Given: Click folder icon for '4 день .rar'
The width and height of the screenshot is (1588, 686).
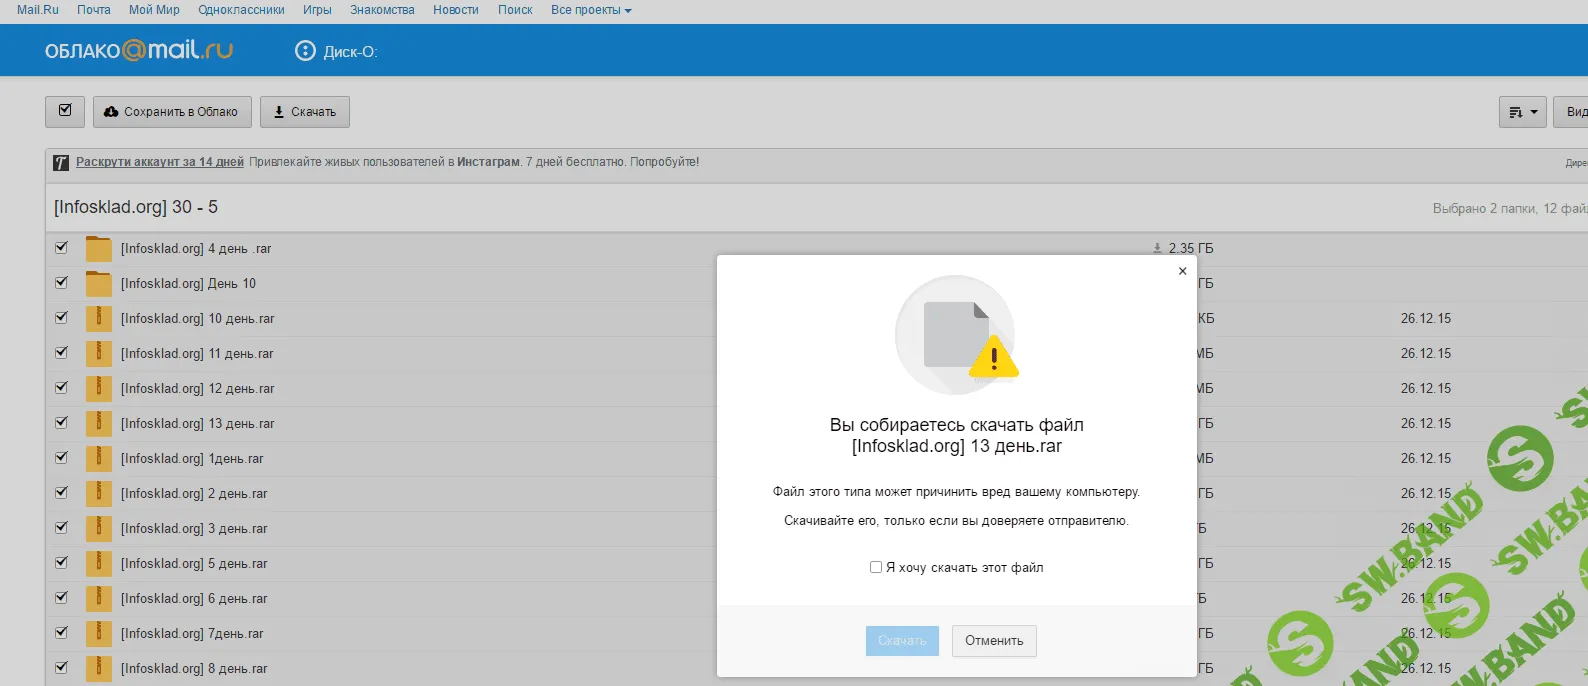Looking at the screenshot, I should tap(98, 249).
